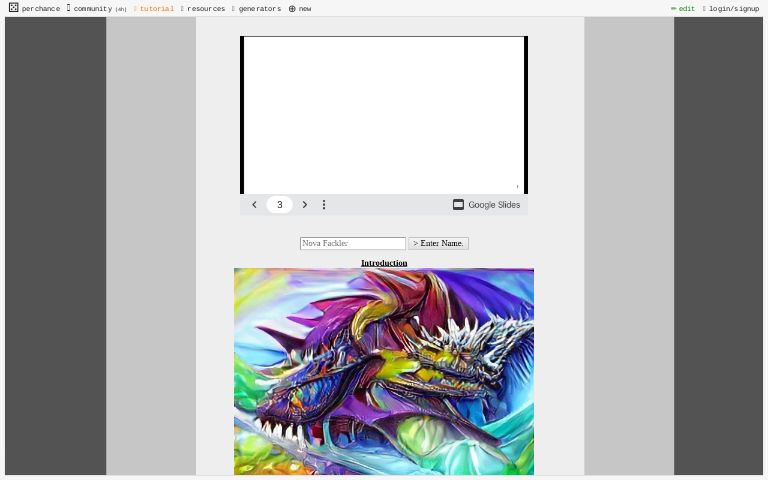The height and width of the screenshot is (480, 768).
Task: Advance to next slide with right arrow
Action: (305, 205)
